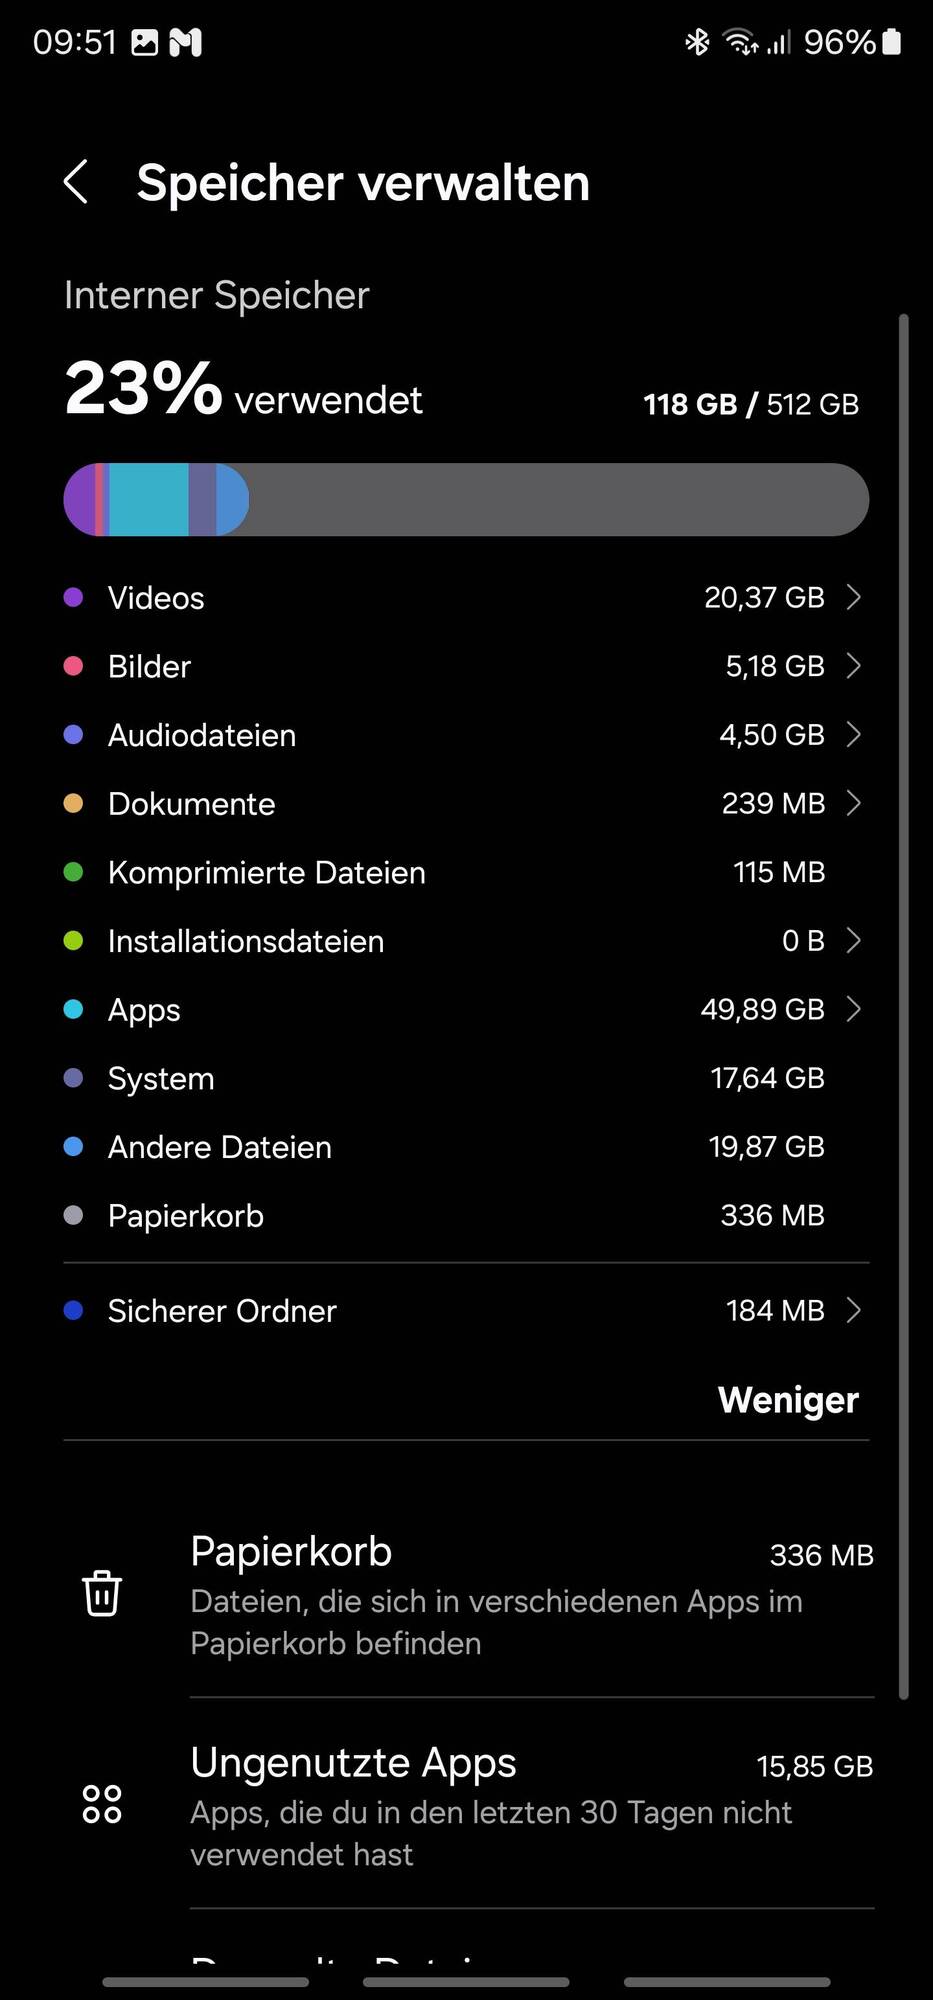933x2000 pixels.
Task: Tap the four-circles Ungenutzte Apps icon
Action: 102,1804
